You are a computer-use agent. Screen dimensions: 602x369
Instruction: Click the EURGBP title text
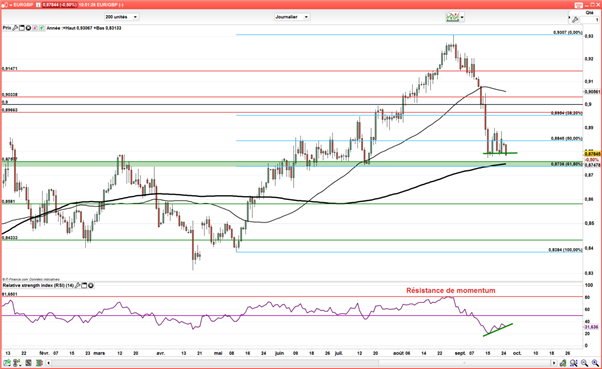point(24,5)
